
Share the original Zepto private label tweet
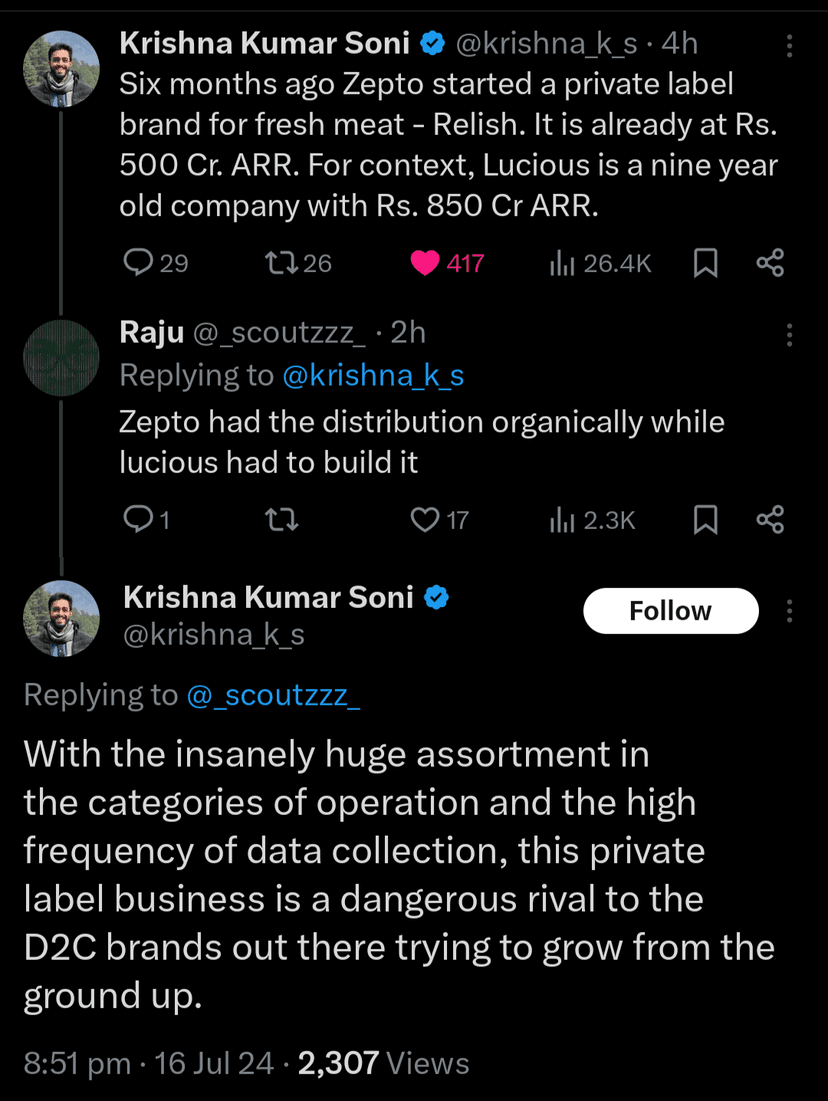770,263
